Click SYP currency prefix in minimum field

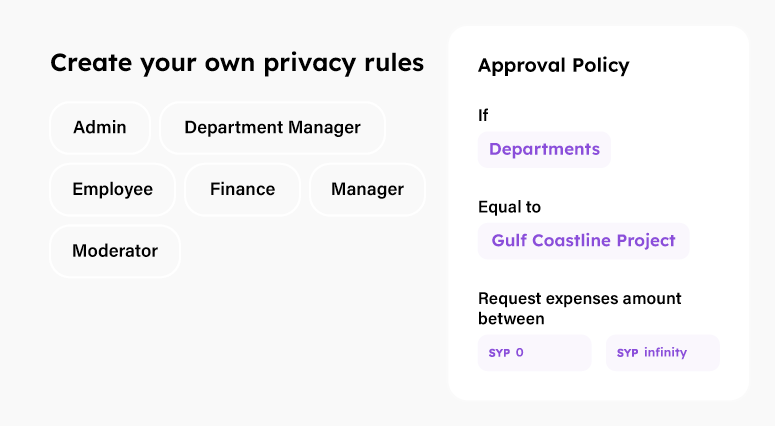click(x=499, y=353)
